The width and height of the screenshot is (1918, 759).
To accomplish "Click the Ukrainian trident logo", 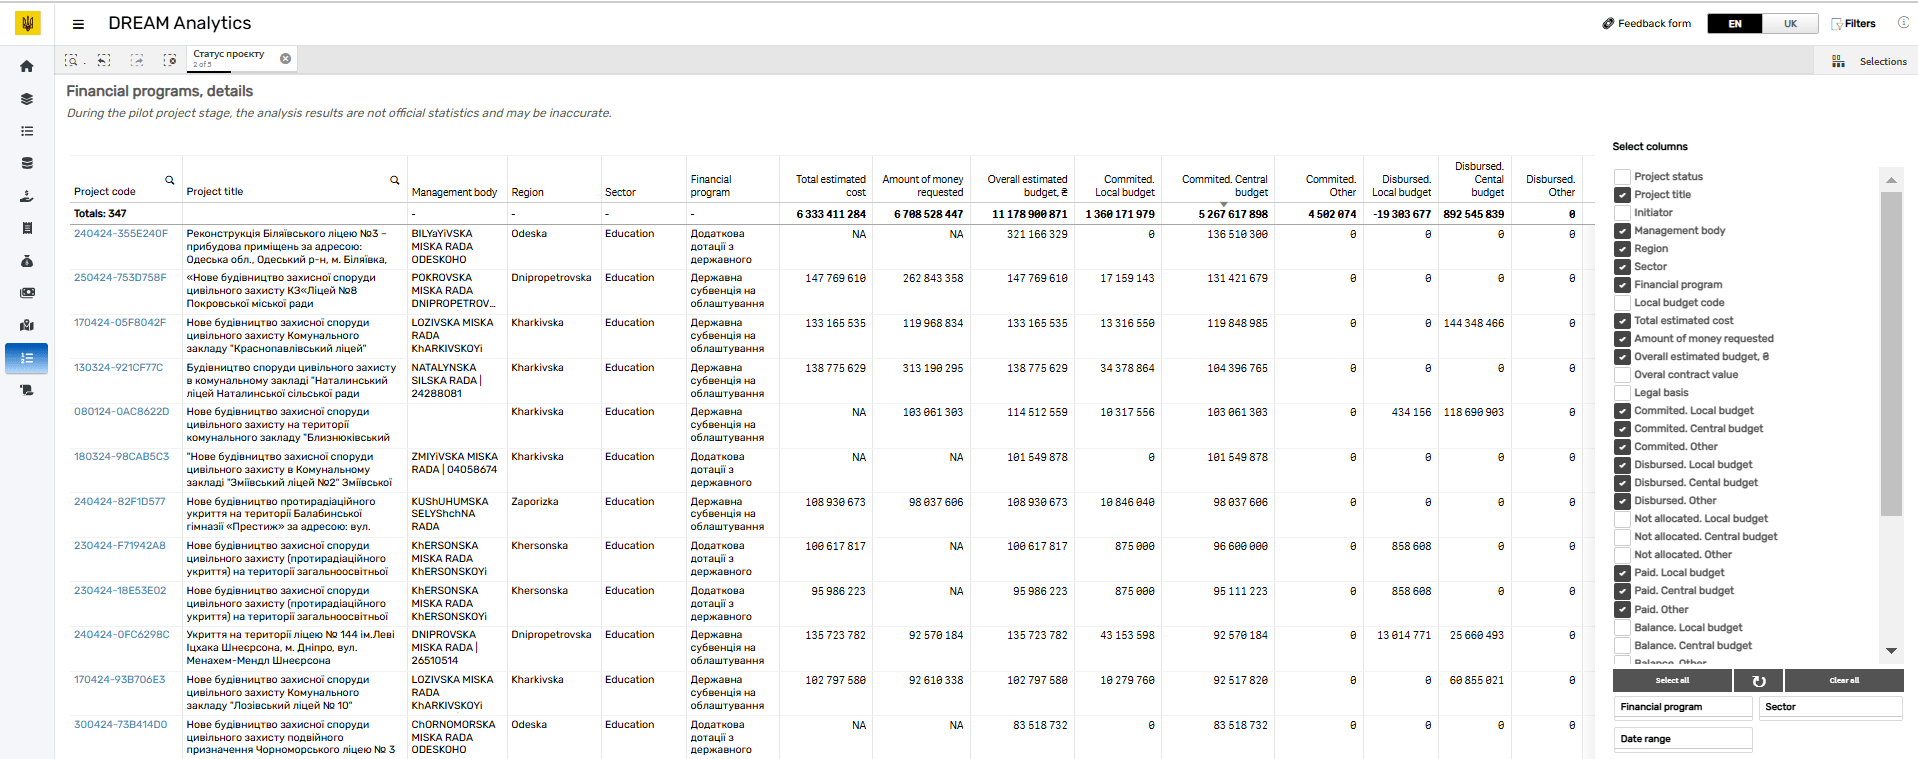I will pos(28,23).
